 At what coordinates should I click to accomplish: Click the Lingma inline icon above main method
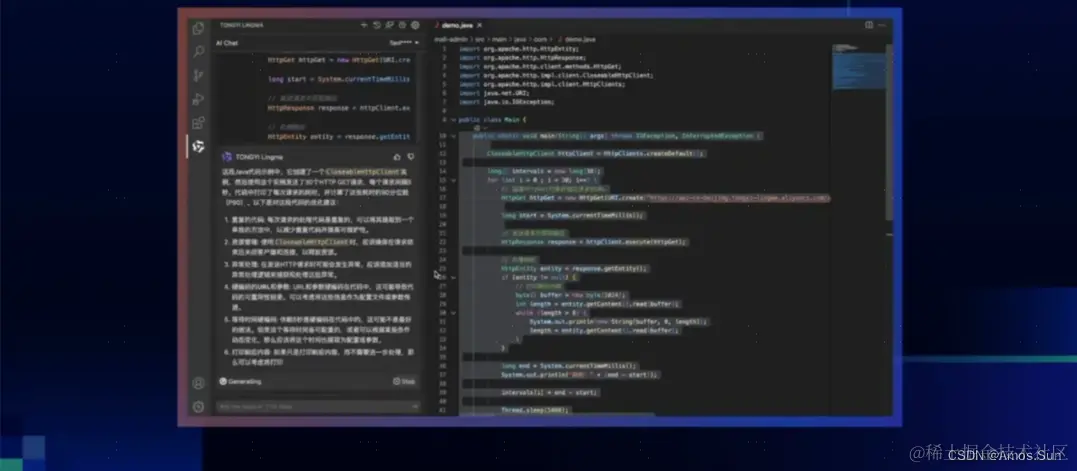coord(476,128)
